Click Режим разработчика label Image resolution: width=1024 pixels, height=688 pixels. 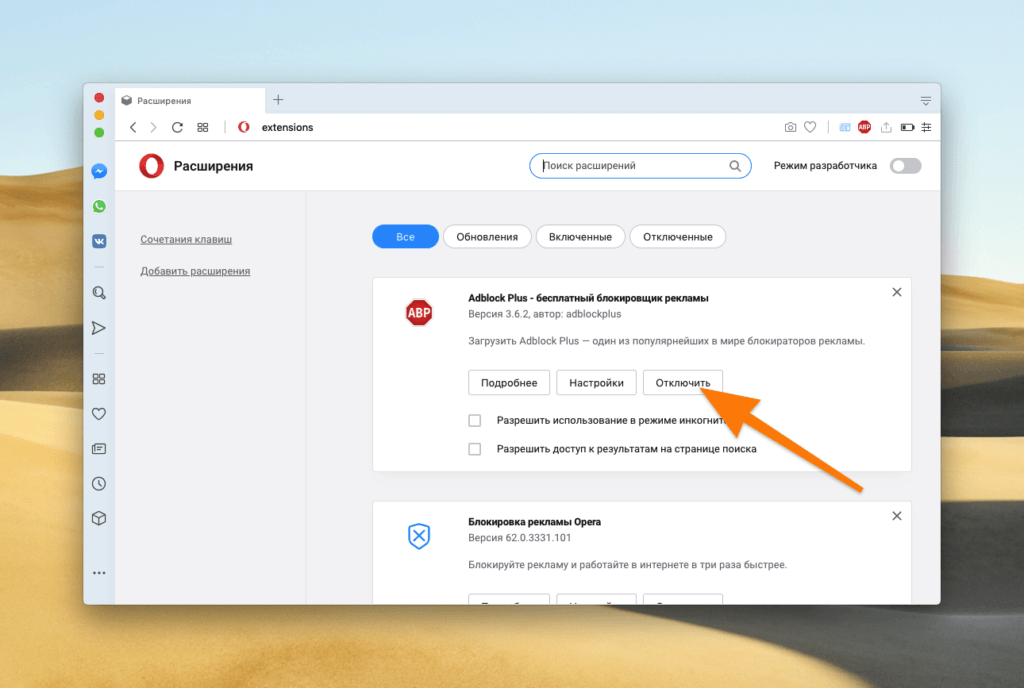[825, 166]
